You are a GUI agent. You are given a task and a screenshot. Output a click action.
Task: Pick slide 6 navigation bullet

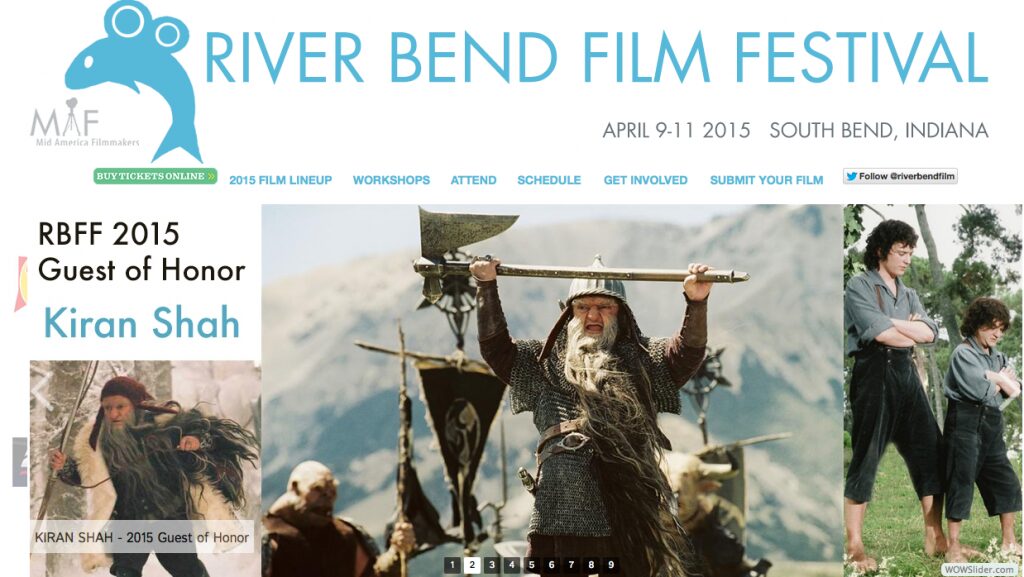[x=552, y=565]
